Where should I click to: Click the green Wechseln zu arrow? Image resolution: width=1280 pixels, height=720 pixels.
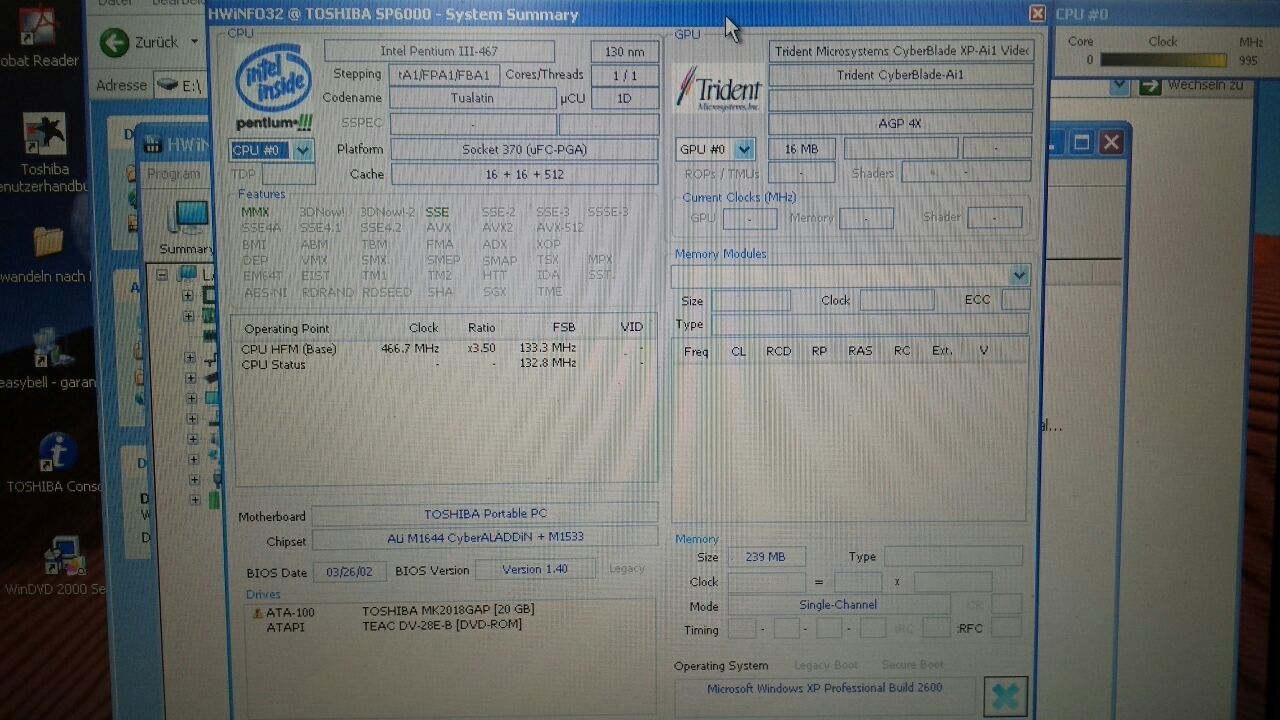(x=1151, y=86)
